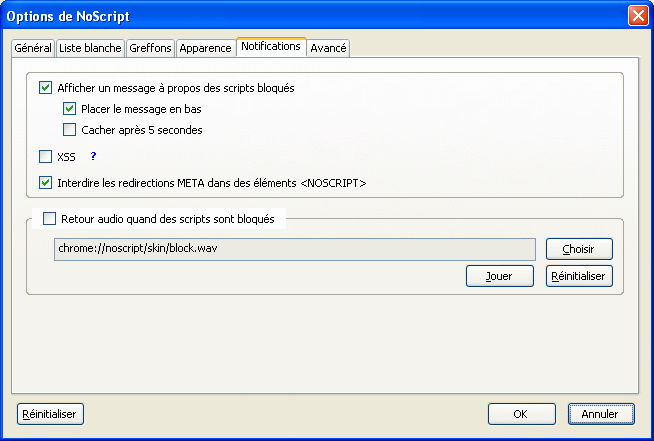Switch to the Liste blanche tab

pyautogui.click(x=90, y=48)
